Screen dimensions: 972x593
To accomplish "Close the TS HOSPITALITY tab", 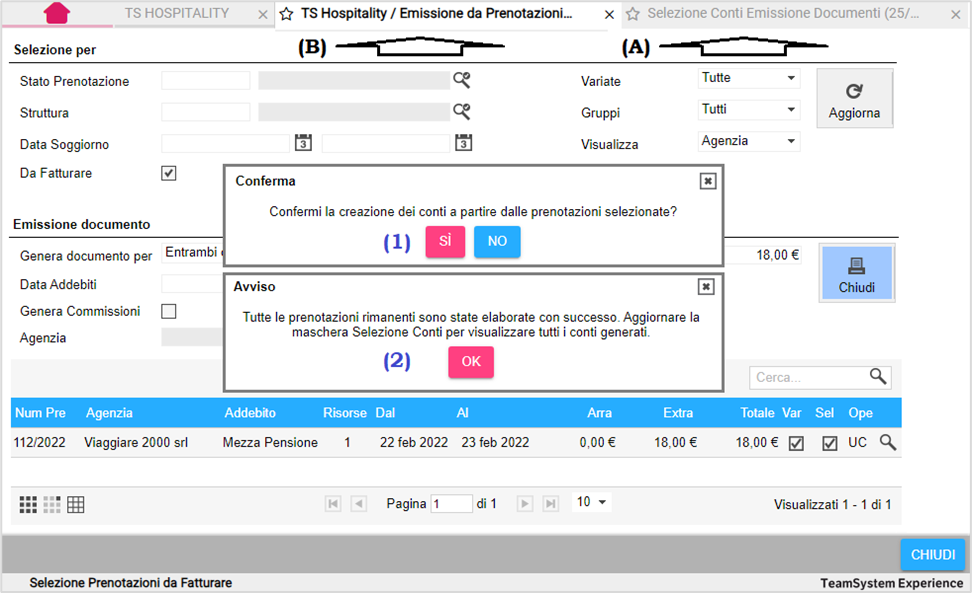I will [x=263, y=14].
